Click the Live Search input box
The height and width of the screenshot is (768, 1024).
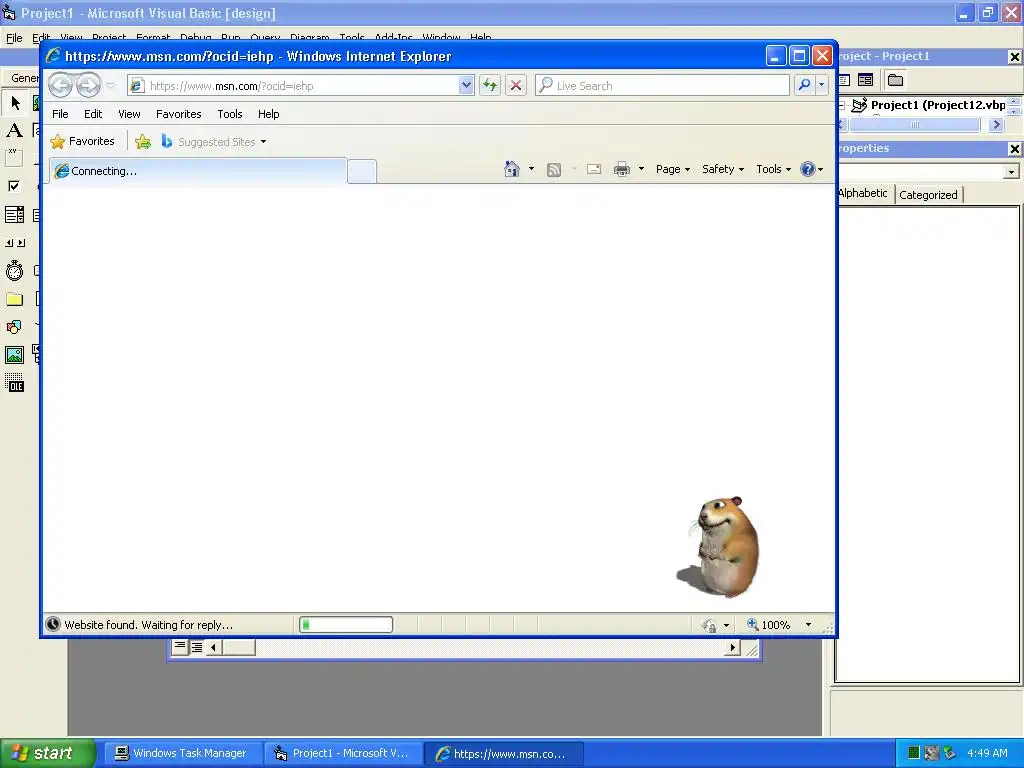point(662,86)
